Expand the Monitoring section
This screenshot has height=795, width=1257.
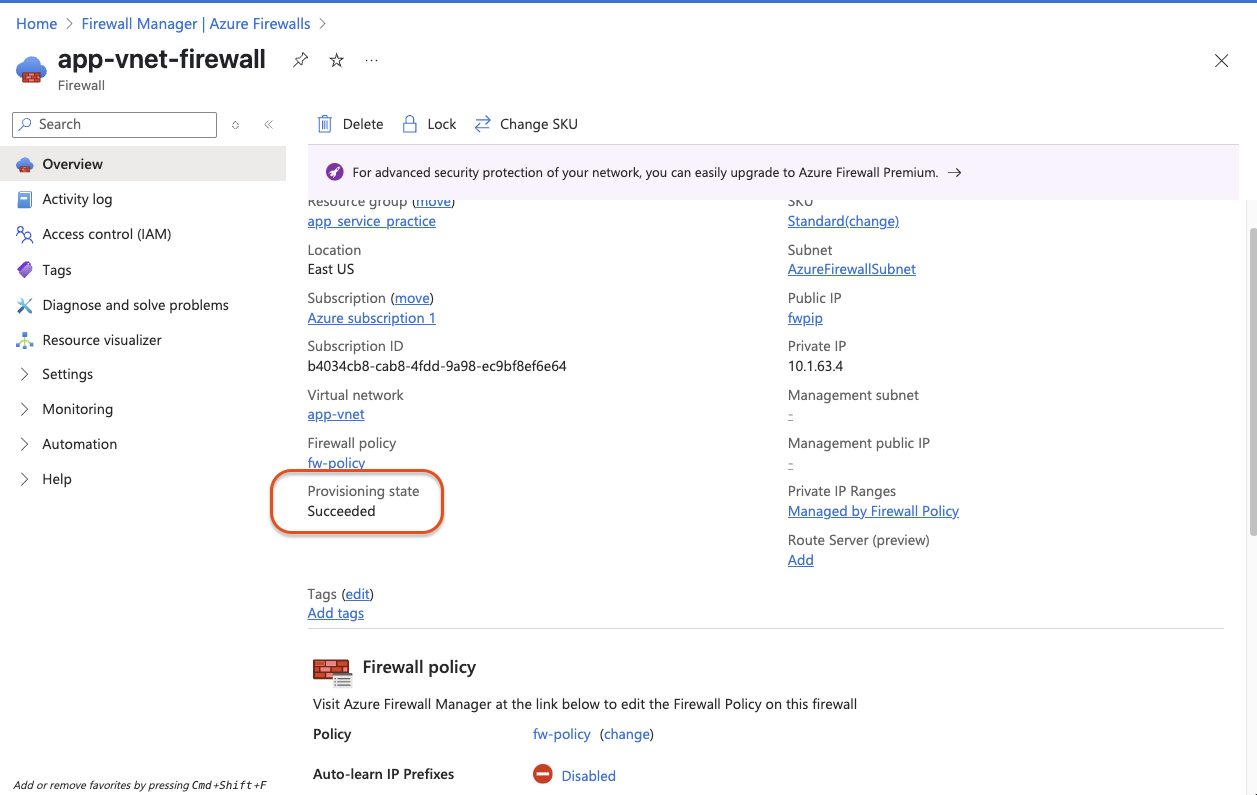point(25,409)
